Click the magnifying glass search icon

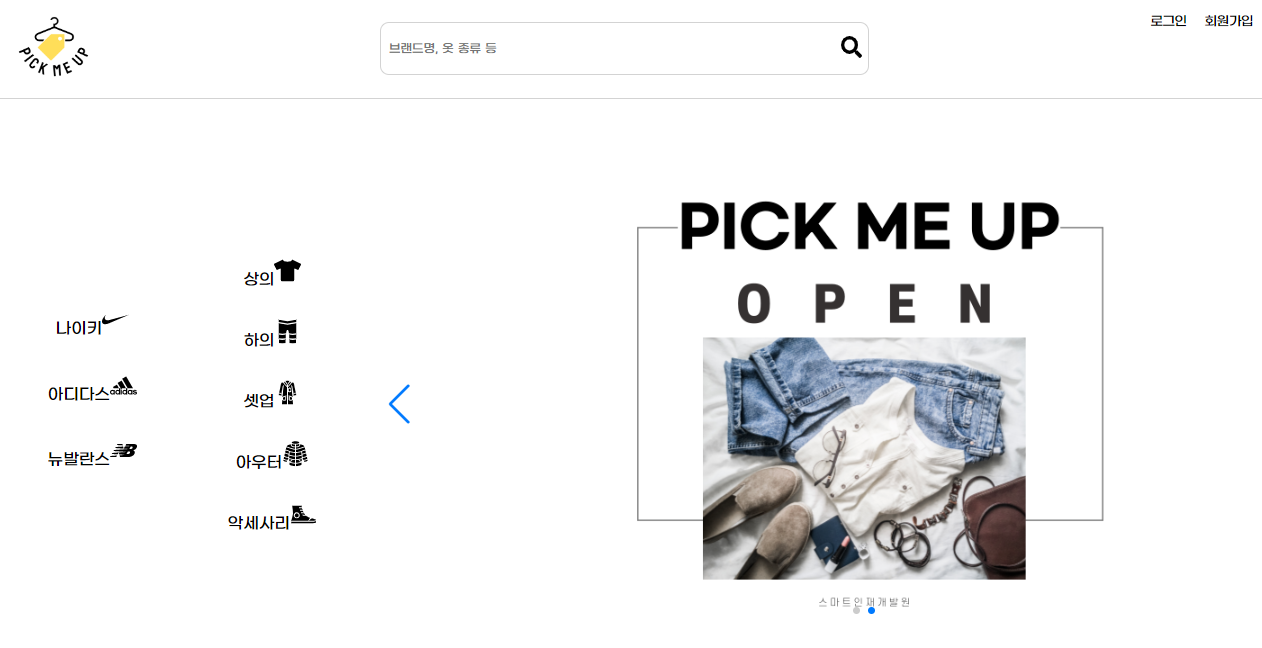(x=851, y=47)
